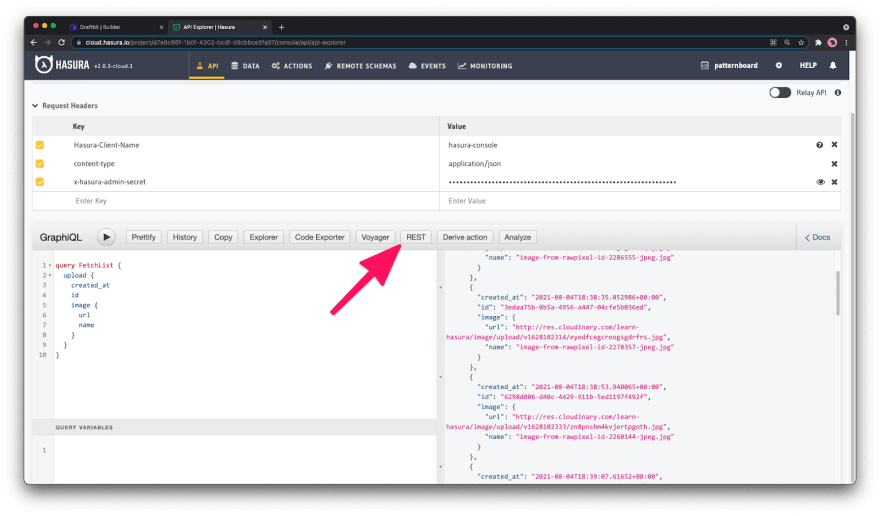Click the Enter Value input field

pos(640,201)
